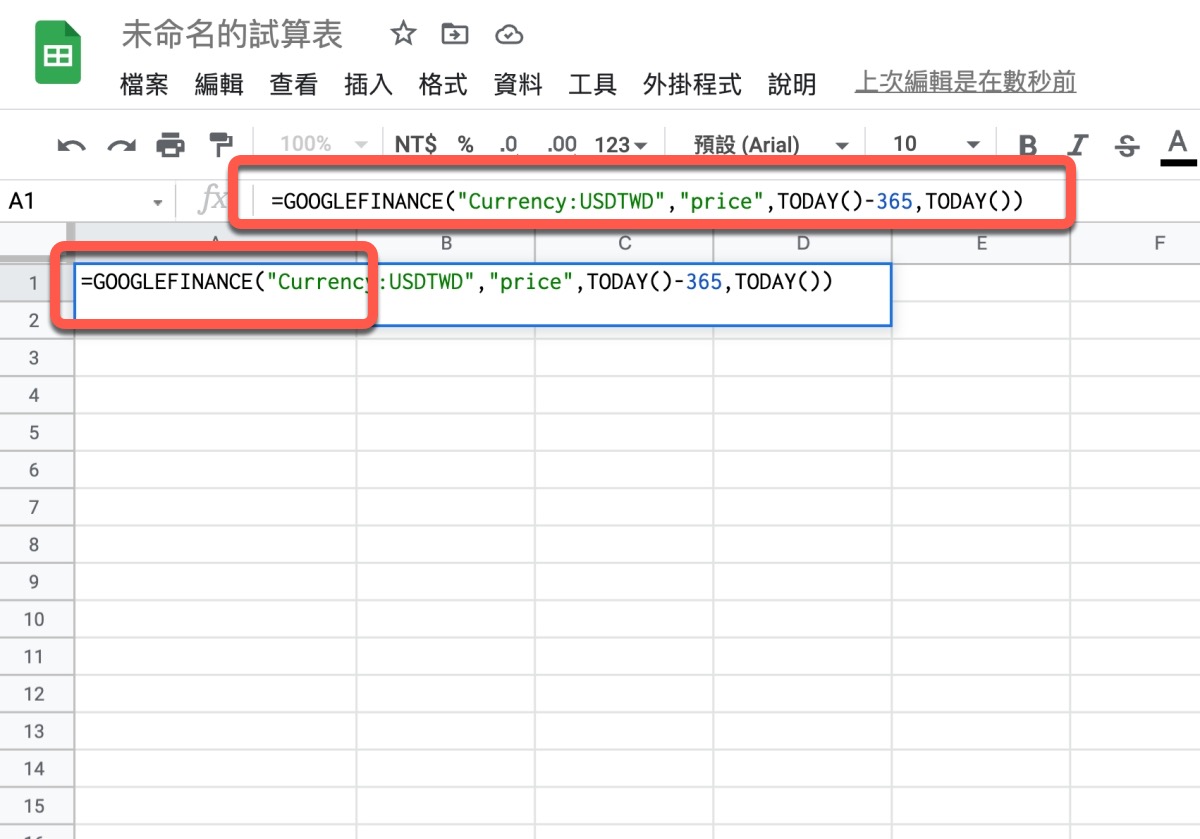Apply NT$ currency format
1200x839 pixels.
[x=415, y=145]
